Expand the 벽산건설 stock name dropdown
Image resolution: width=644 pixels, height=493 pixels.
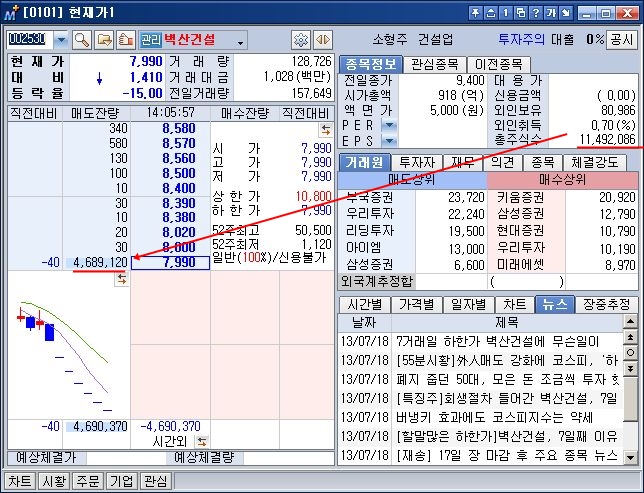pyautogui.click(x=240, y=42)
